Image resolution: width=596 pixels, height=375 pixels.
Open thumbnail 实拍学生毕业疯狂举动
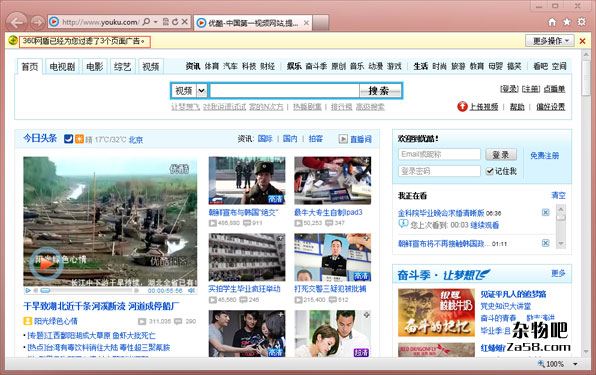tap(247, 258)
